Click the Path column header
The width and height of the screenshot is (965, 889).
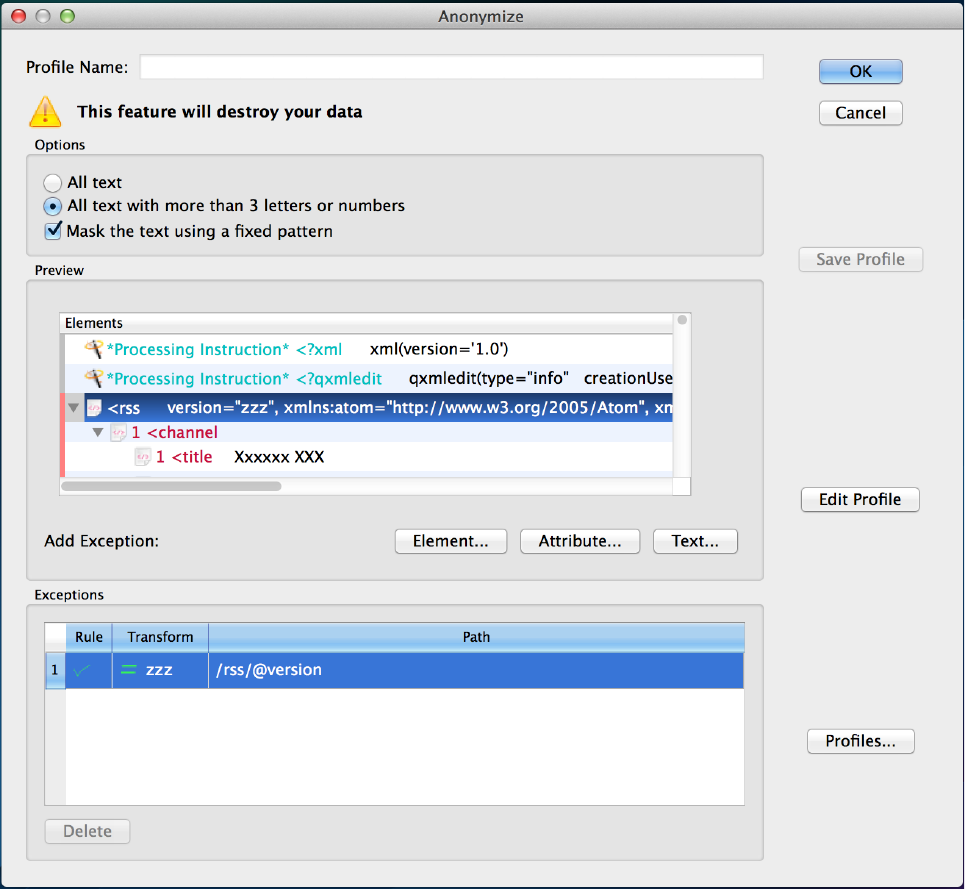point(476,637)
